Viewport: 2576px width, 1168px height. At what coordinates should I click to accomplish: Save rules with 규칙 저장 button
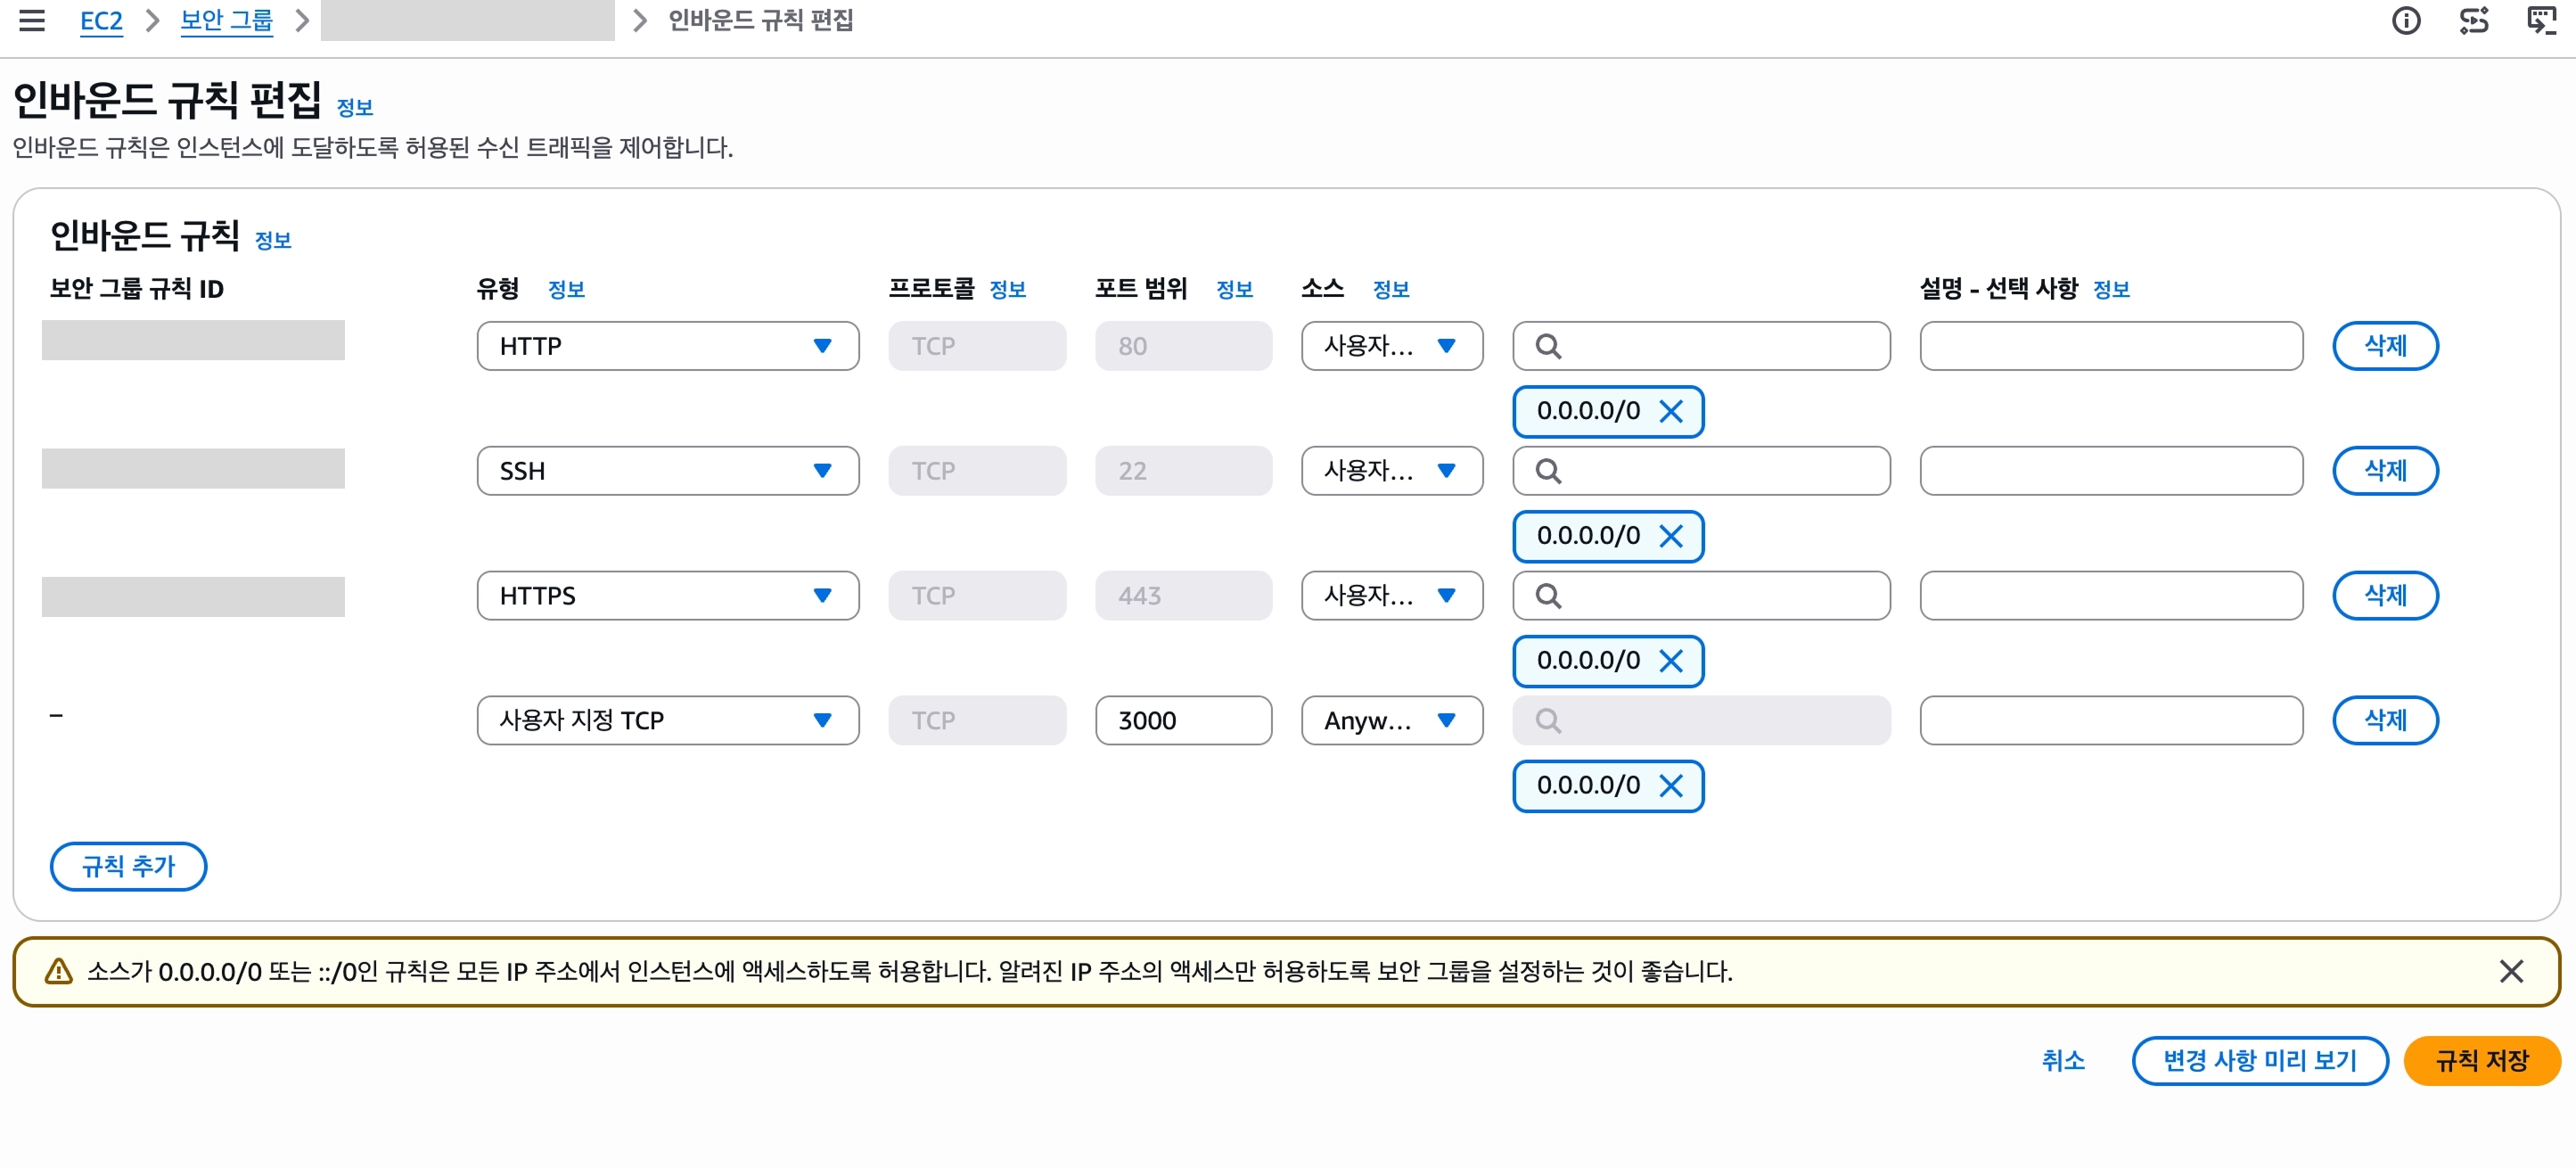[2481, 1061]
